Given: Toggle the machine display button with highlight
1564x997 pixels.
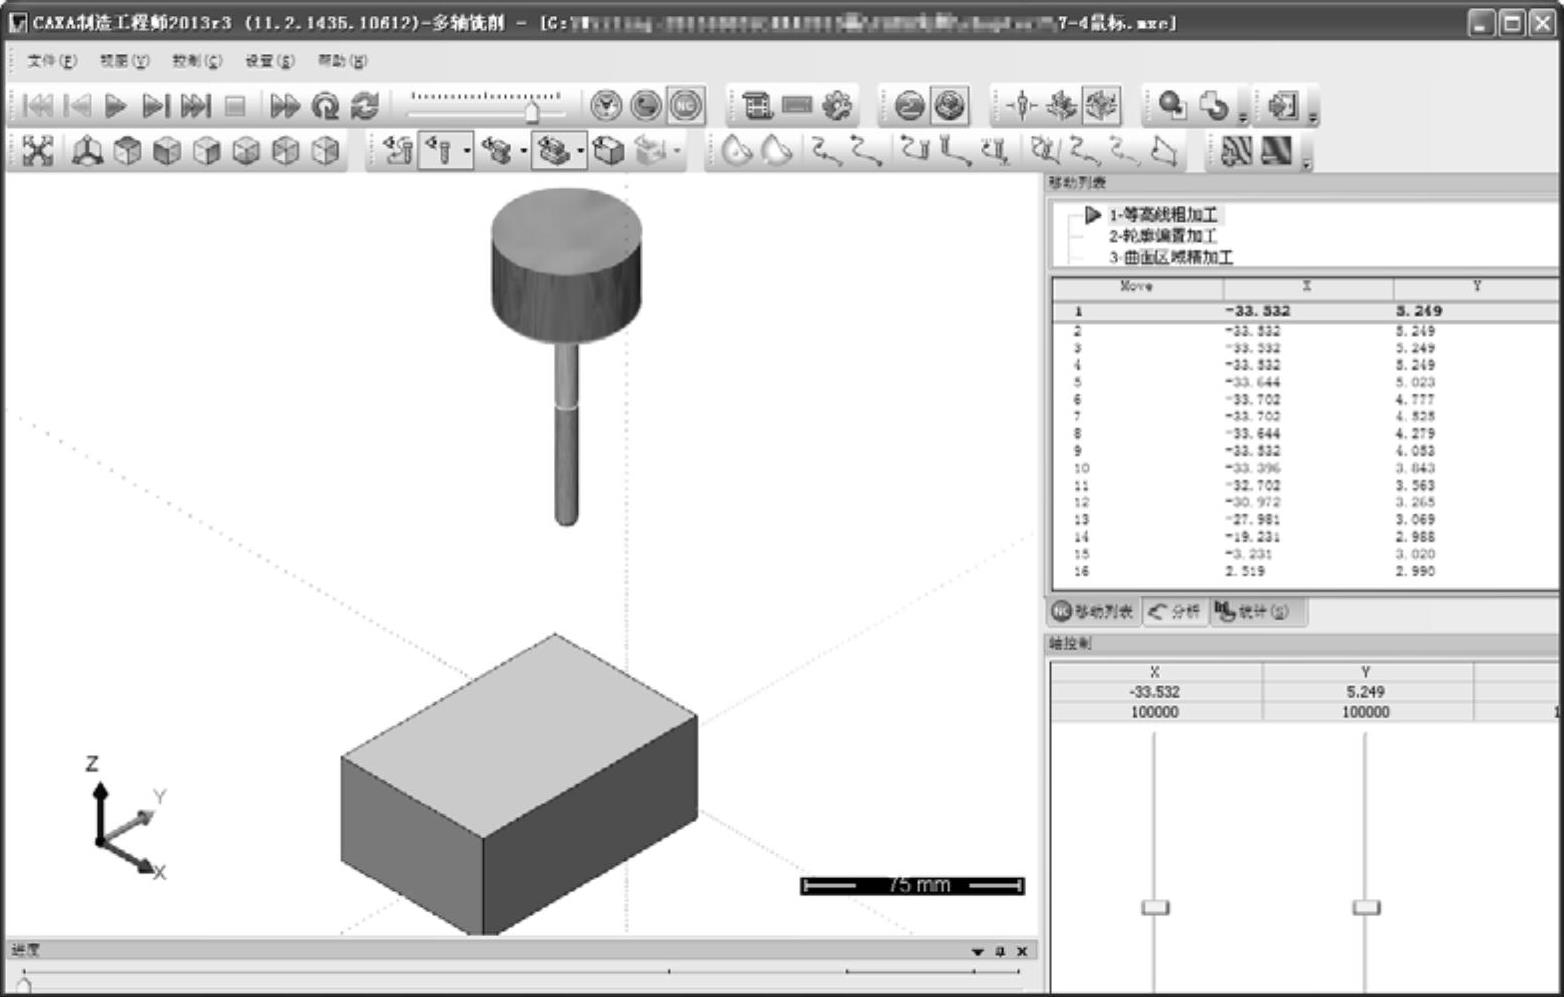Looking at the screenshot, I should [x=553, y=151].
